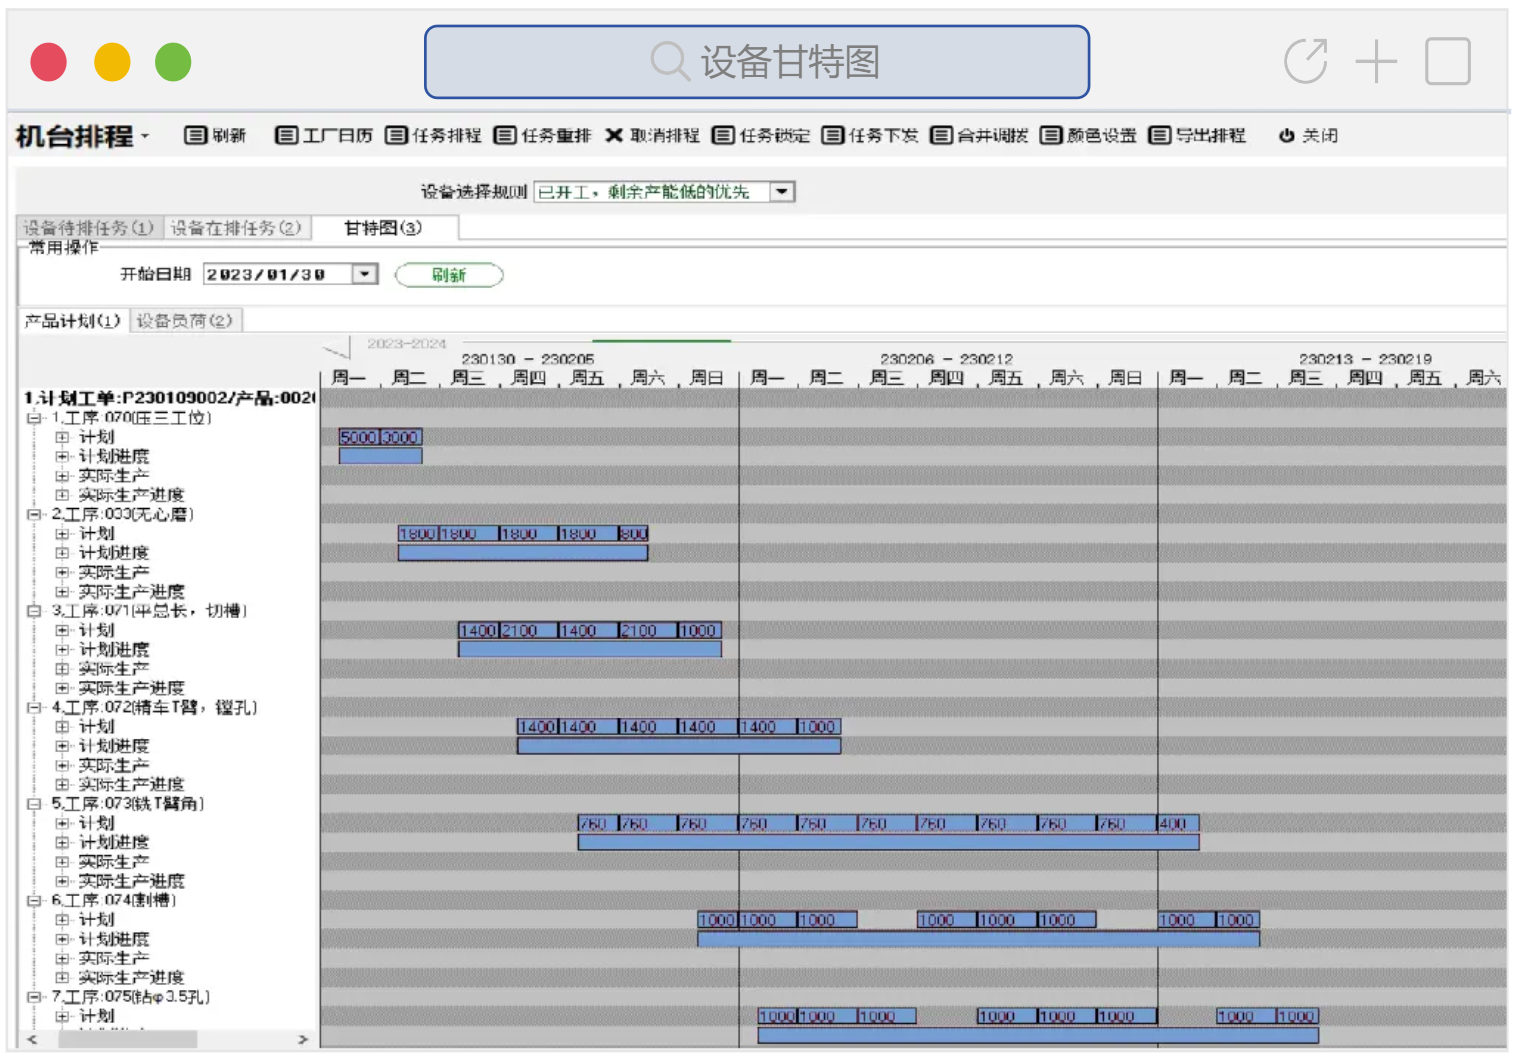Click the 任务锁定 toolbar icon

coord(723,135)
